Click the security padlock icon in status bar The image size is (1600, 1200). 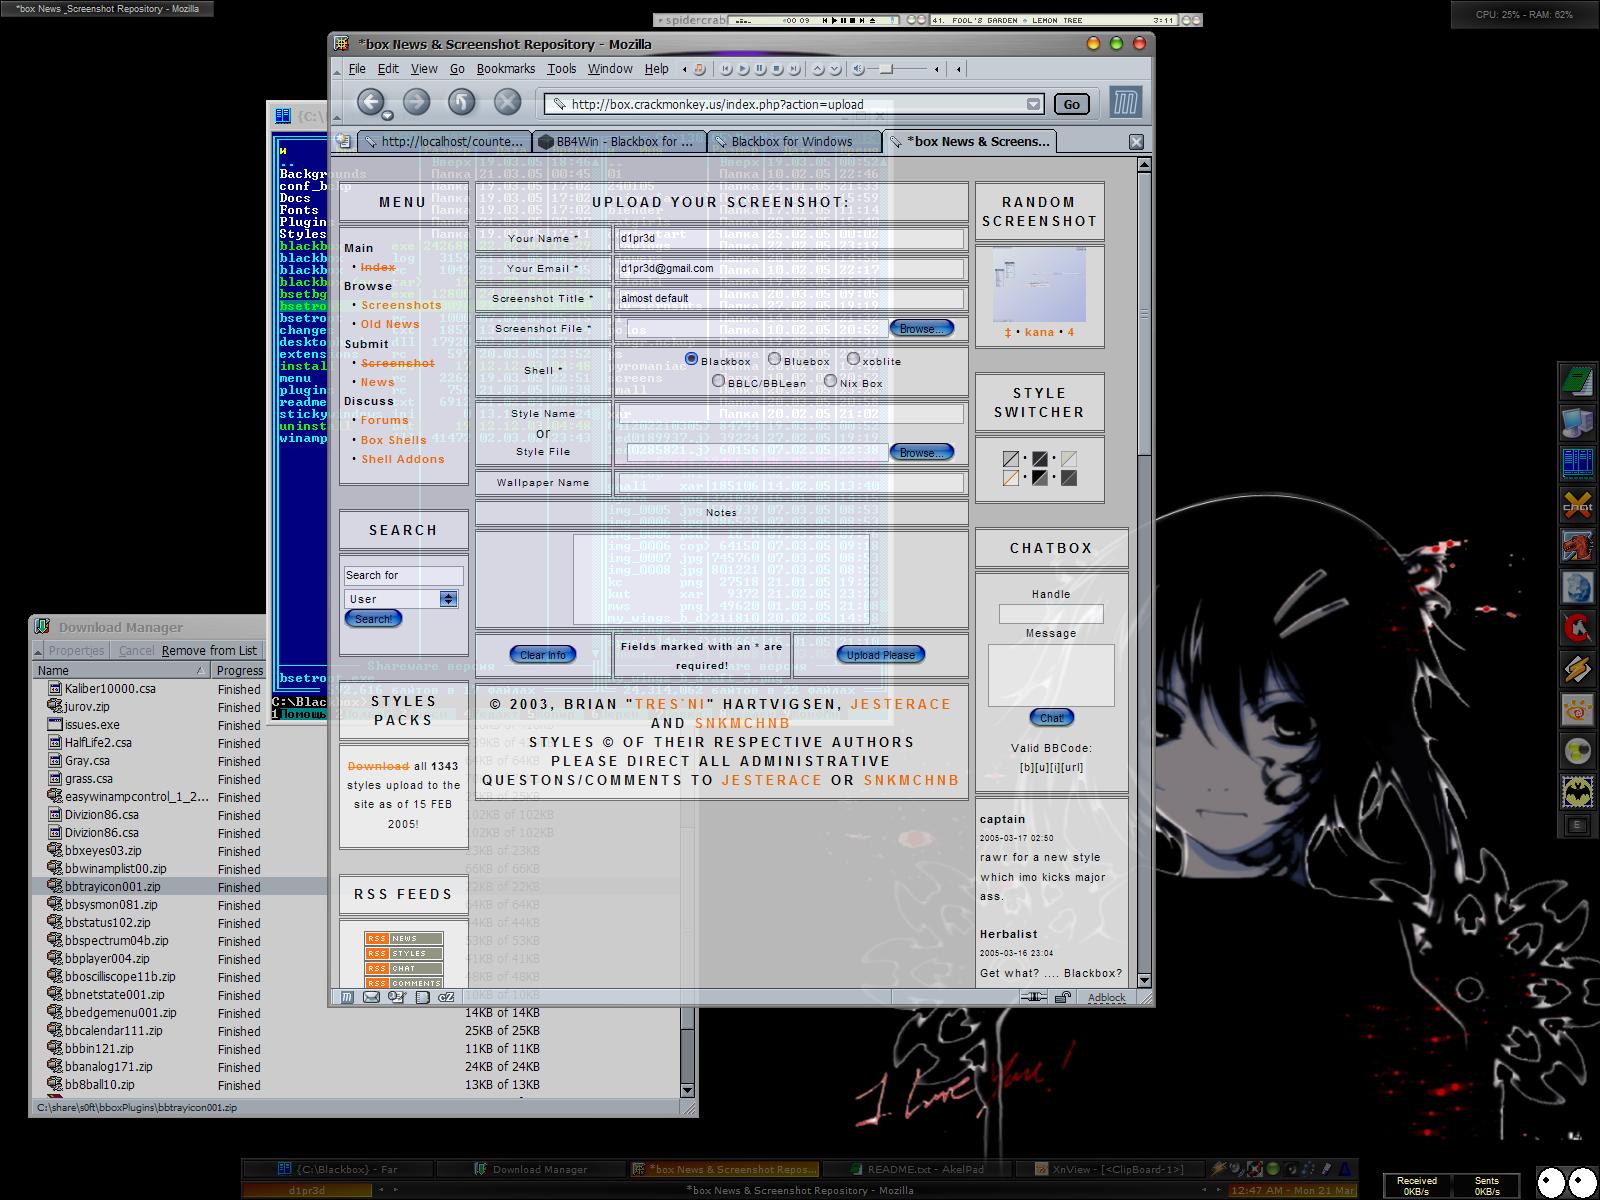1063,997
